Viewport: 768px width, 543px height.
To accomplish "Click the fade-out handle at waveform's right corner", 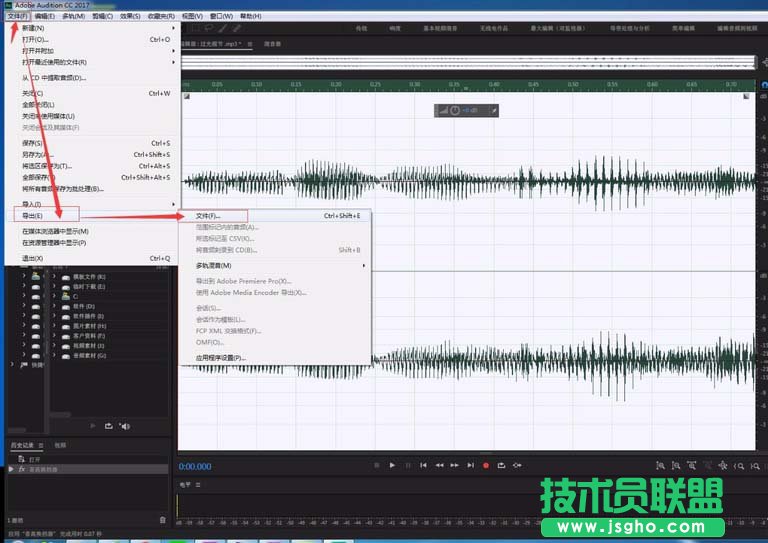I will pos(746,96).
